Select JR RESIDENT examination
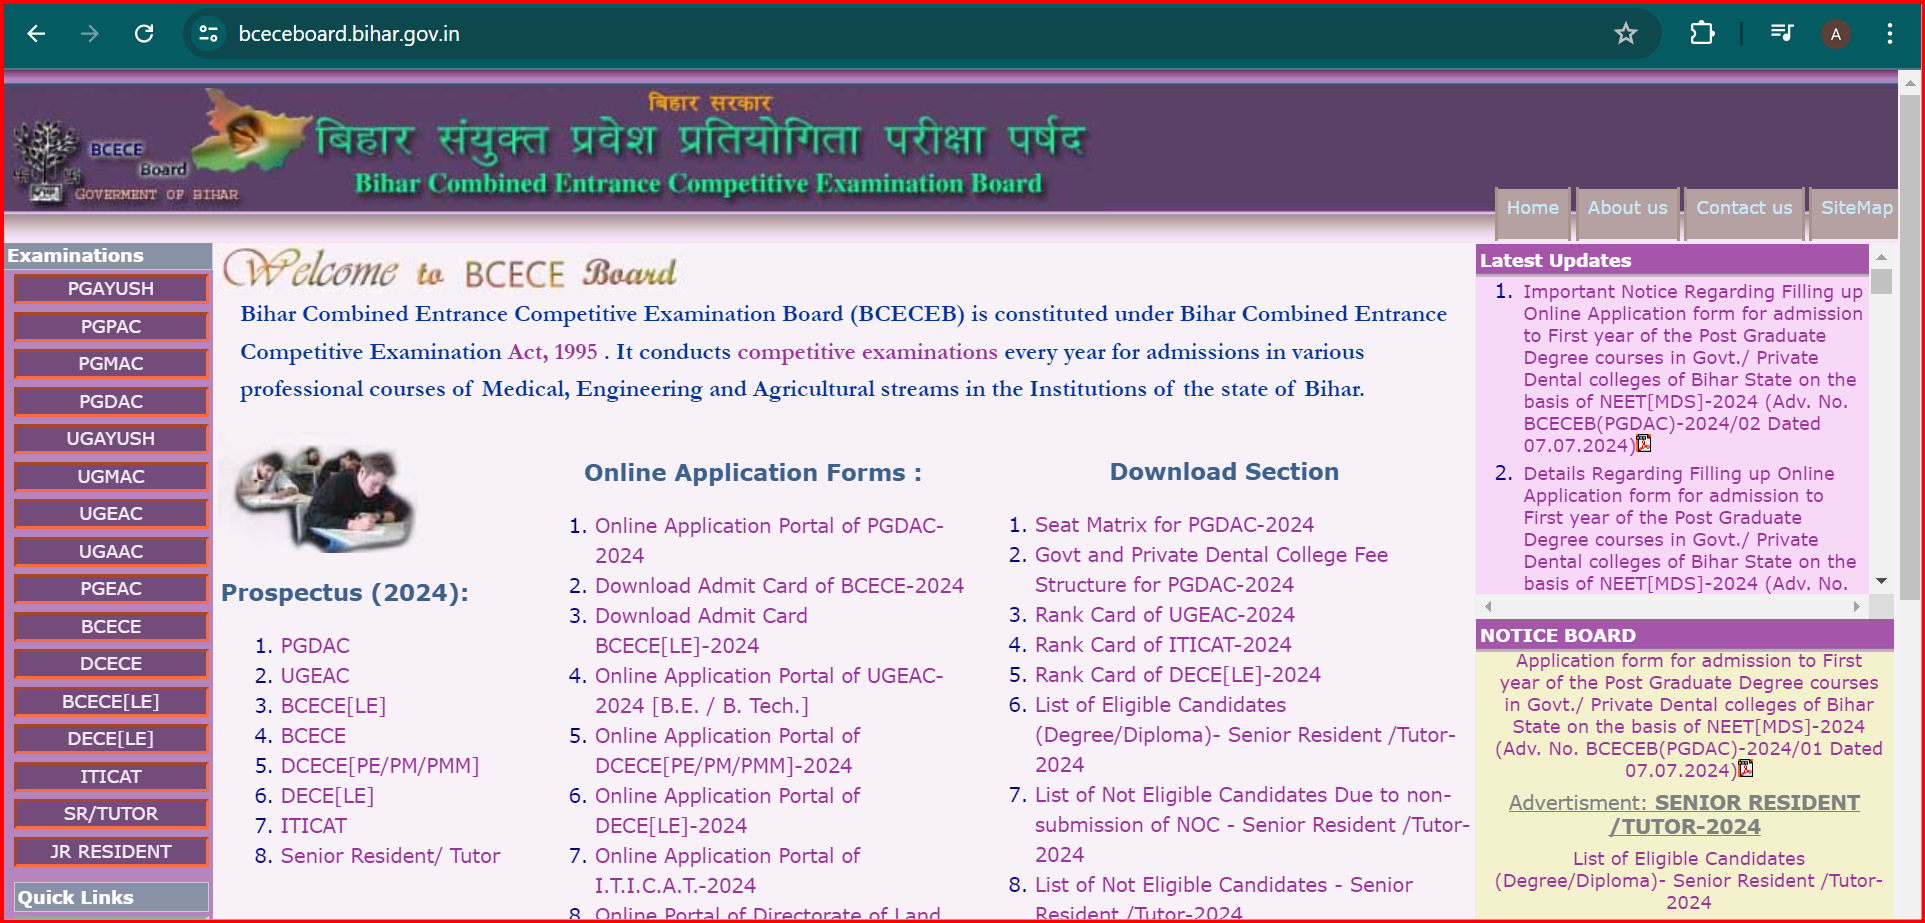Image resolution: width=1925 pixels, height=923 pixels. pyautogui.click(x=111, y=851)
